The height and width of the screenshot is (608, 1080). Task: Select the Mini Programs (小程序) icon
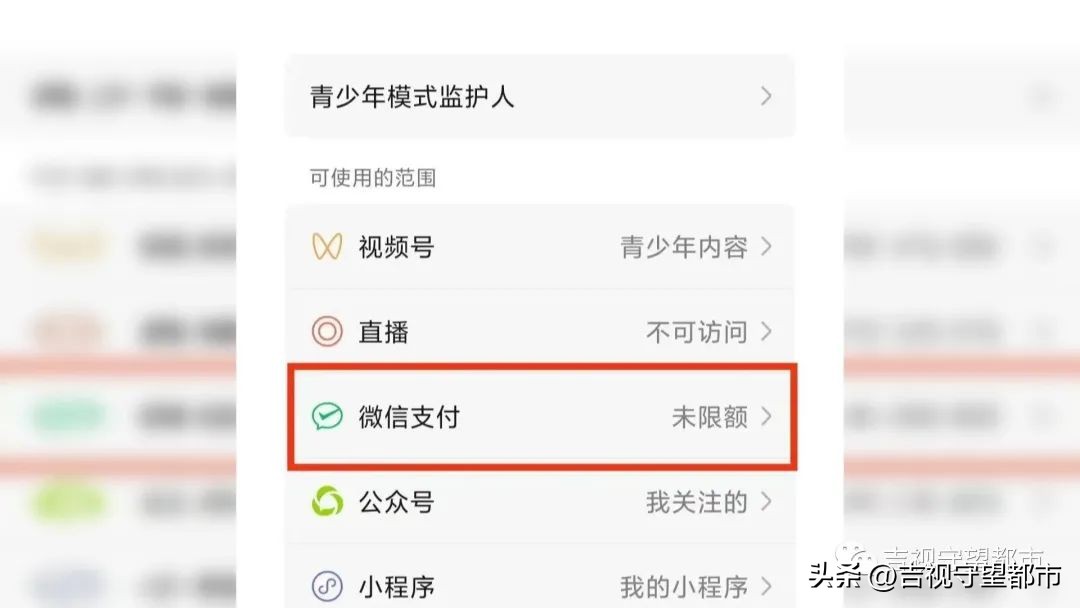coord(326,585)
